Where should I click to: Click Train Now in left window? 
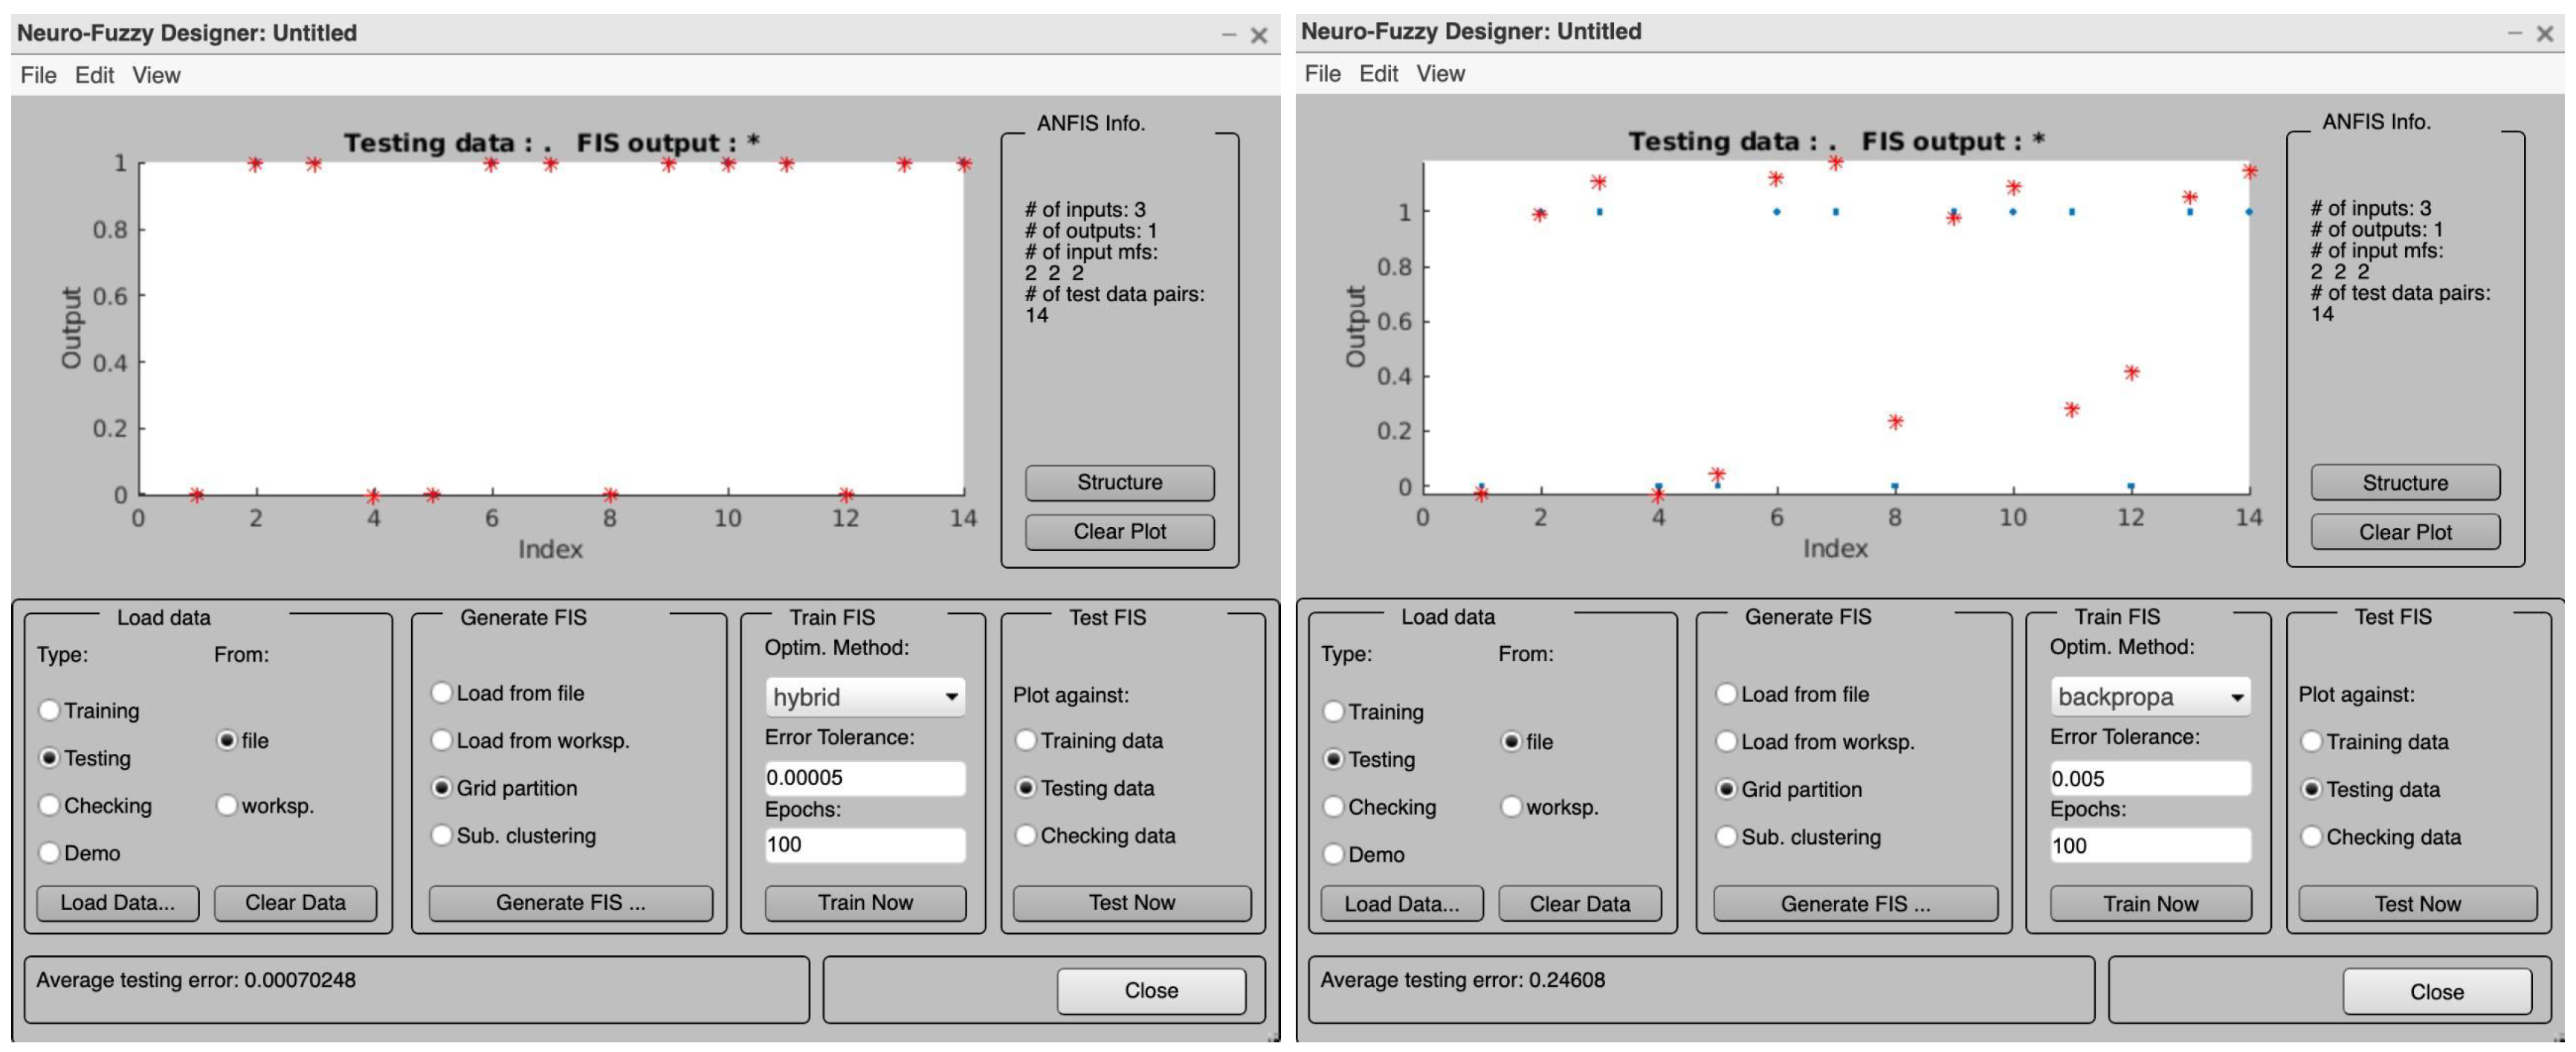point(865,902)
